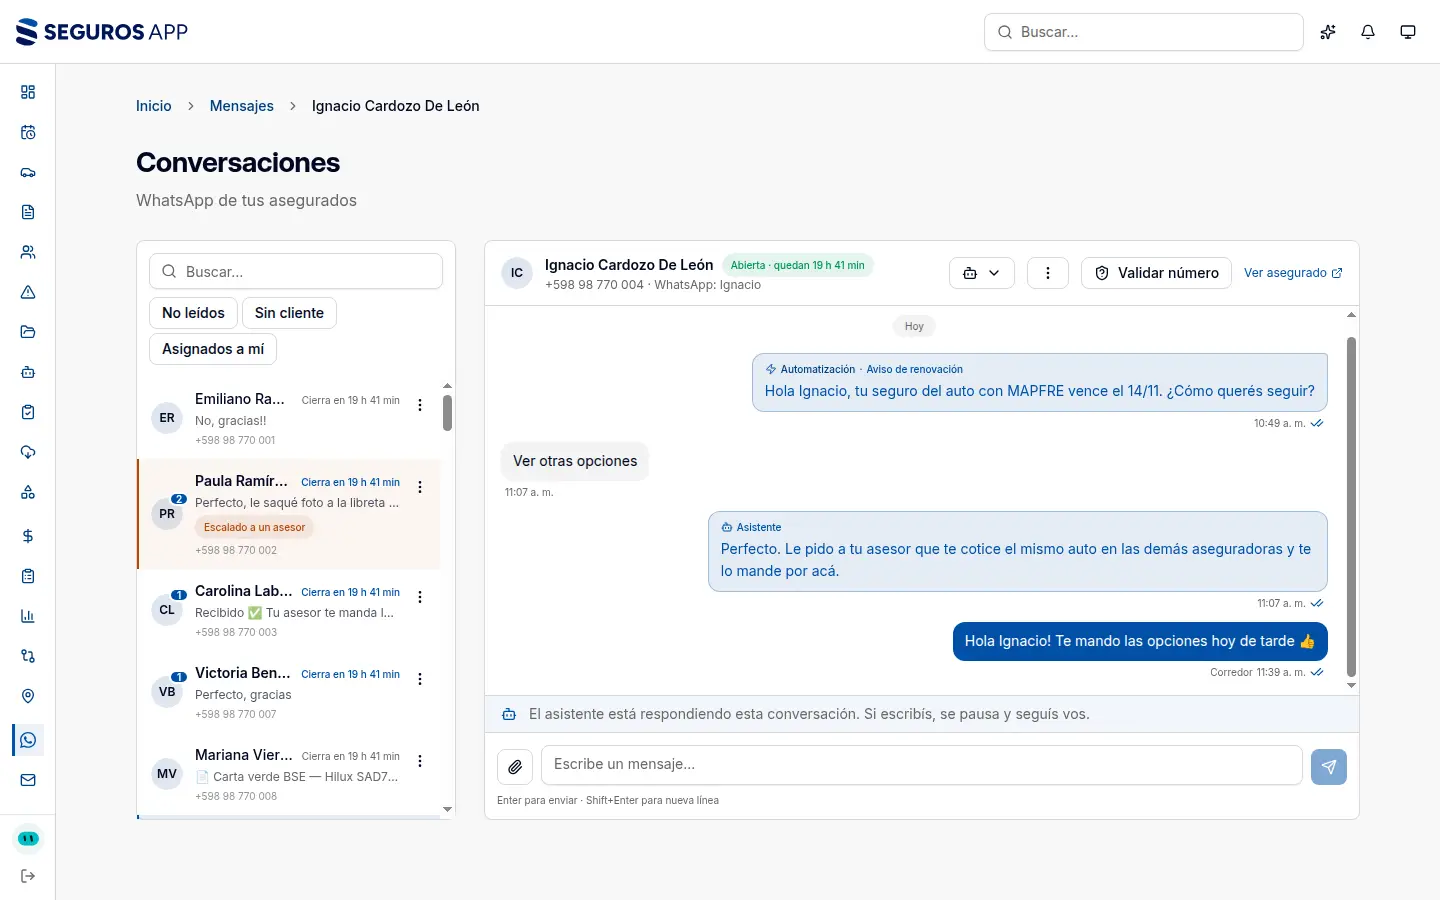Viewport: 1440px width, 900px height.
Task: Toggle the Asignados a mí filter
Action: click(x=213, y=349)
